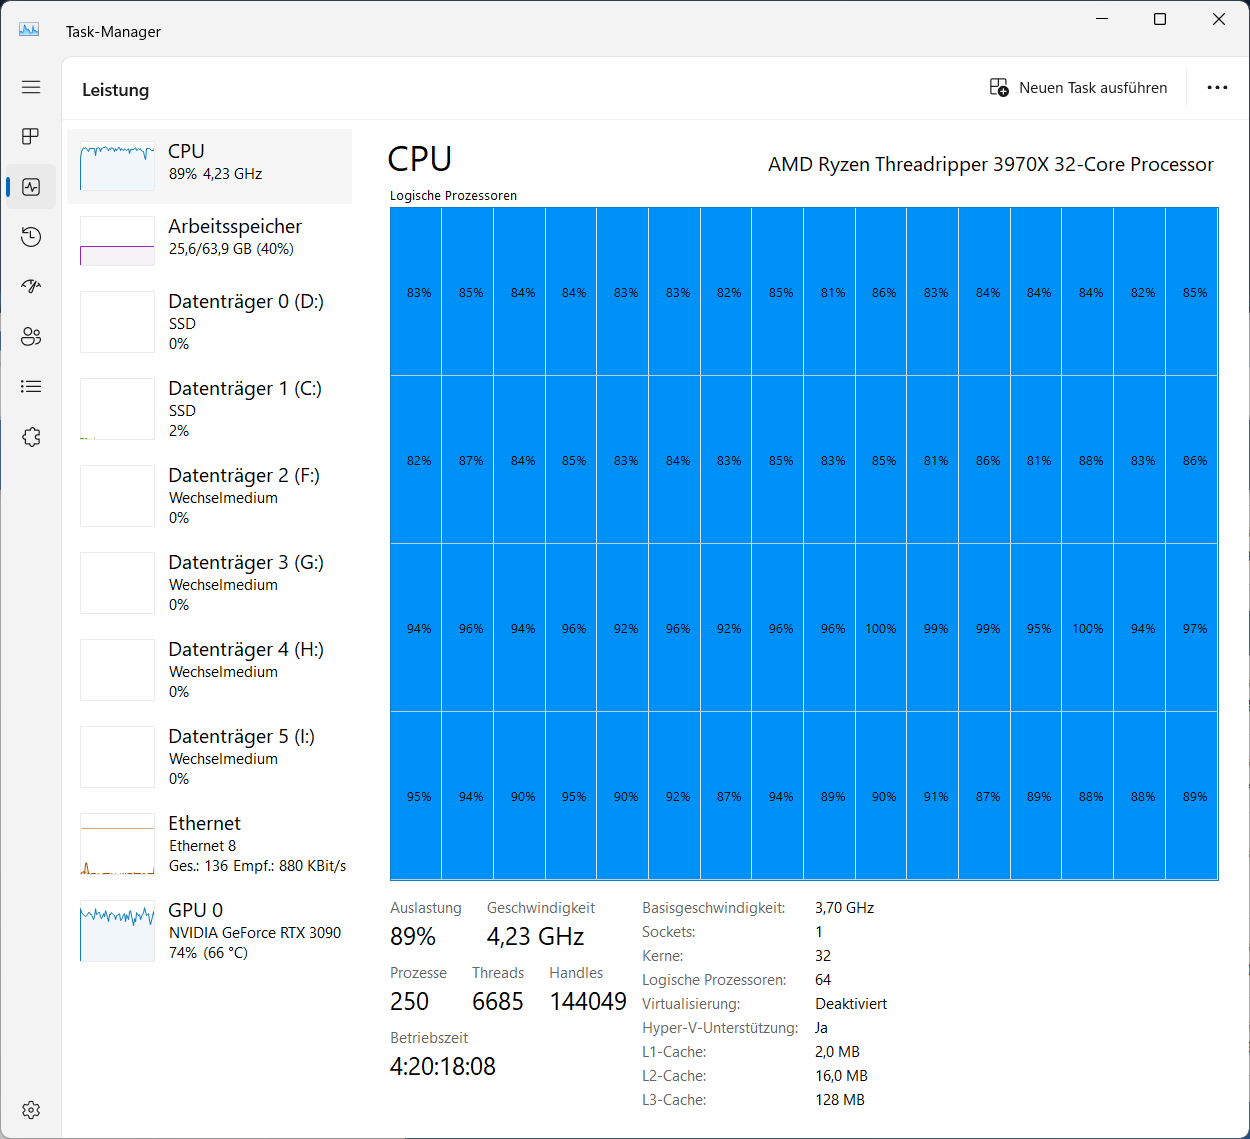This screenshot has height=1139, width=1250.
Task: Open the Startup apps icon in sidebar
Action: pyautogui.click(x=31, y=286)
